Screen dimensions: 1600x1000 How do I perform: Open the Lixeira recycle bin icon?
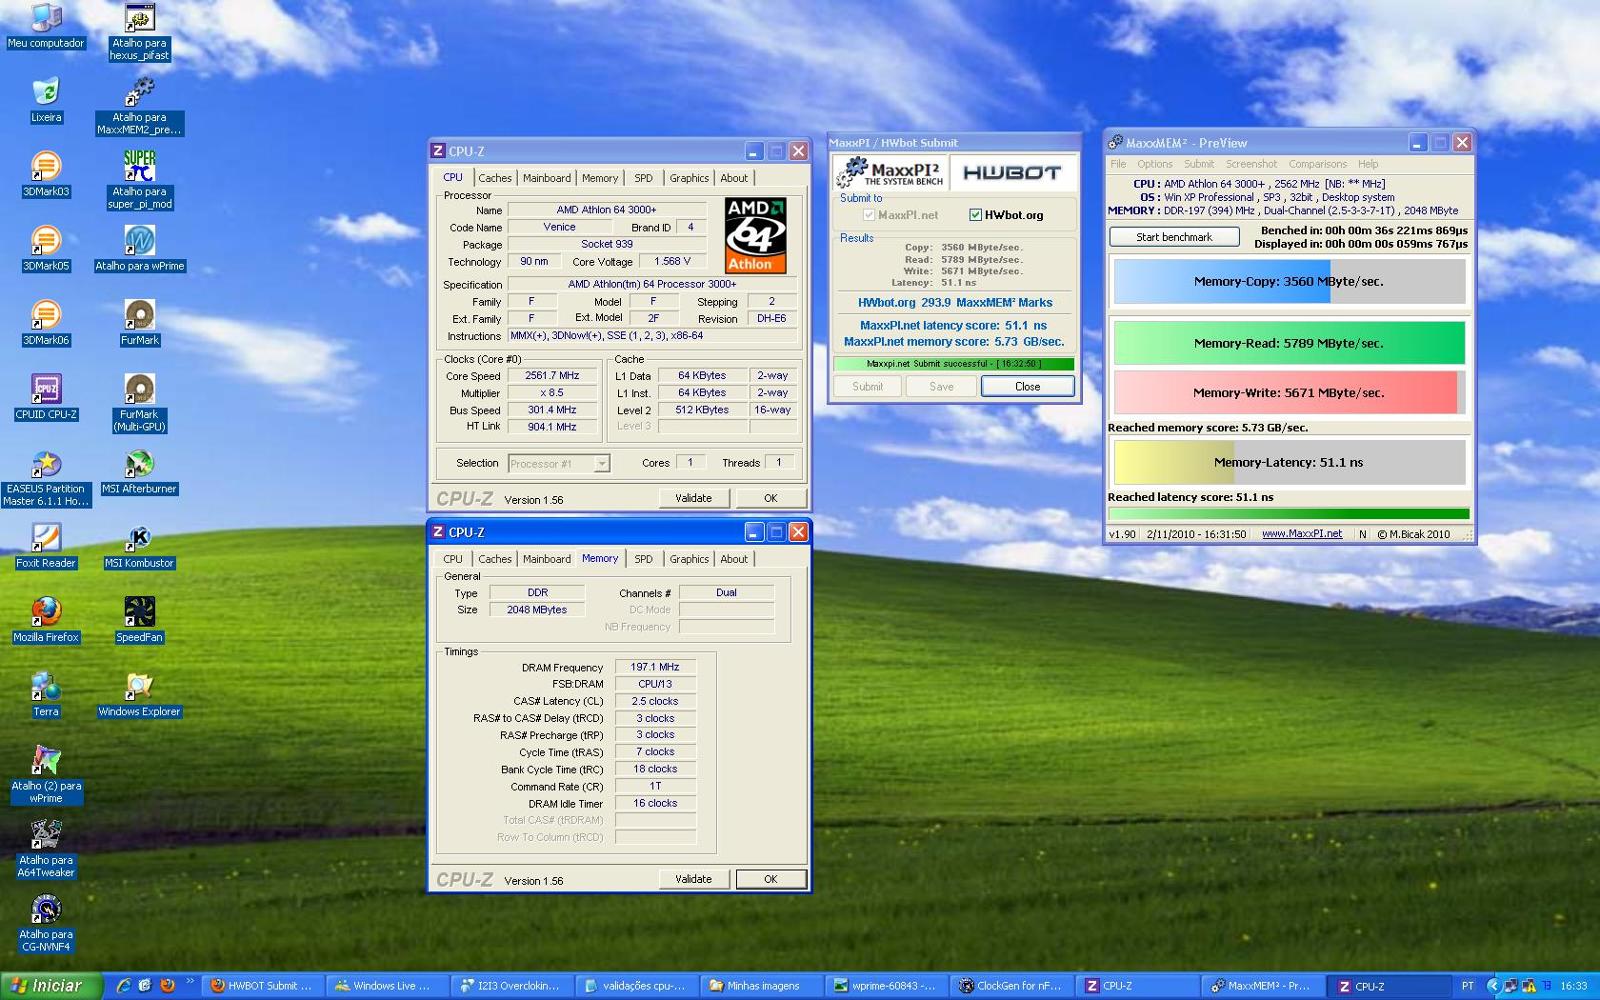coord(46,101)
